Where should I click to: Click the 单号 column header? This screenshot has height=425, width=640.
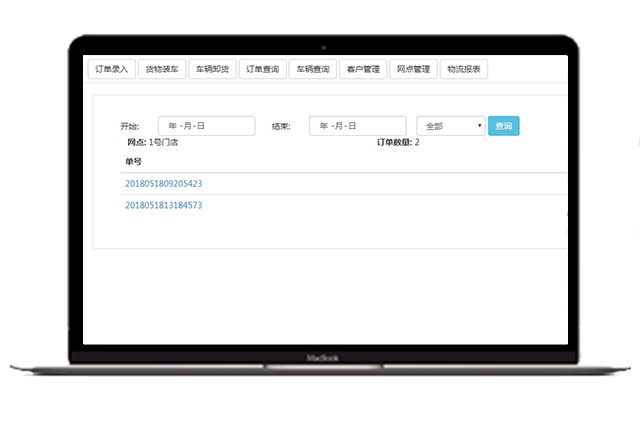click(x=133, y=161)
